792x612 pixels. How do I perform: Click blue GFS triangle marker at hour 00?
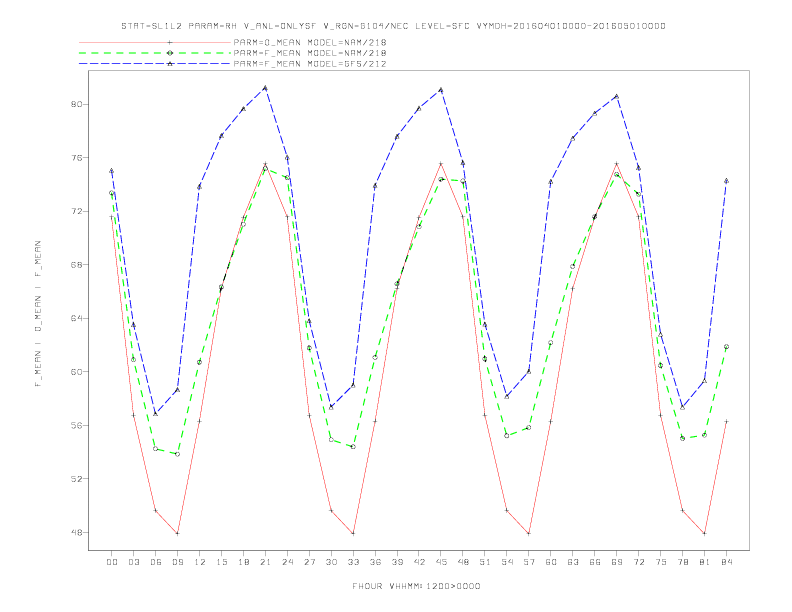(x=112, y=171)
